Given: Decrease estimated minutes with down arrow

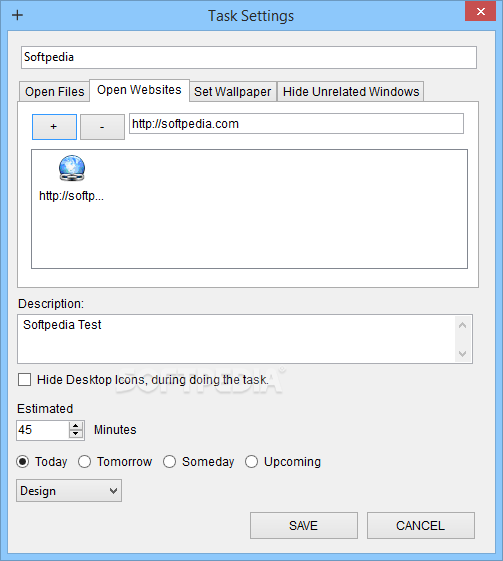Looking at the screenshot, I should pyautogui.click(x=75, y=434).
